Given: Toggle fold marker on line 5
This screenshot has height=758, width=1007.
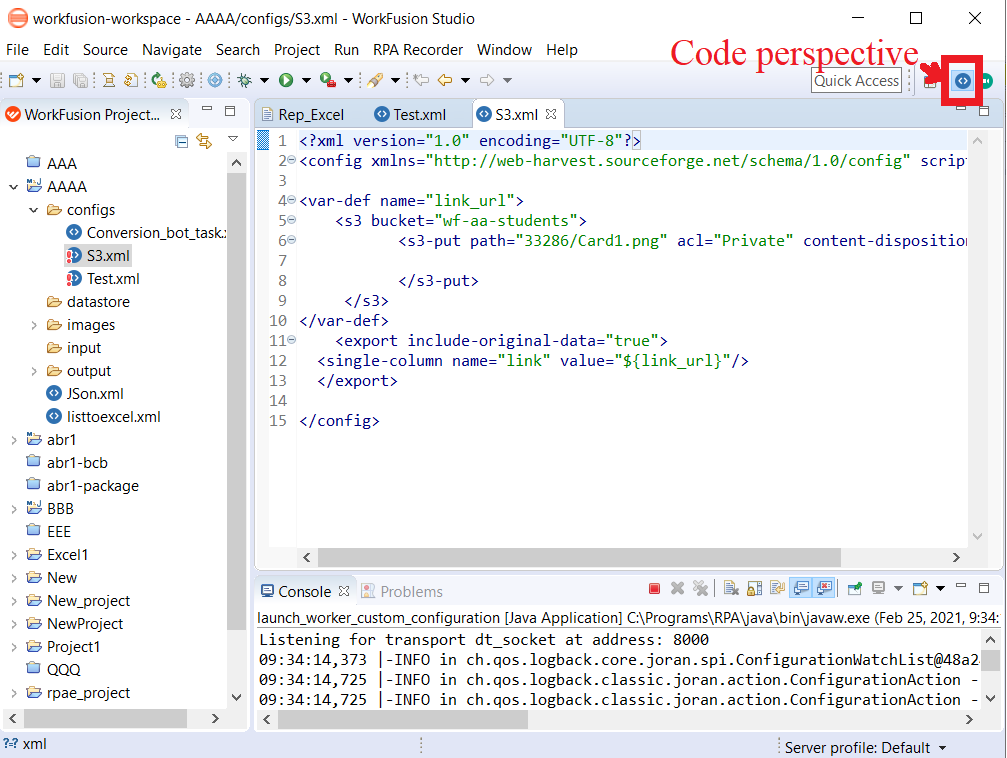Looking at the screenshot, I should point(291,220).
